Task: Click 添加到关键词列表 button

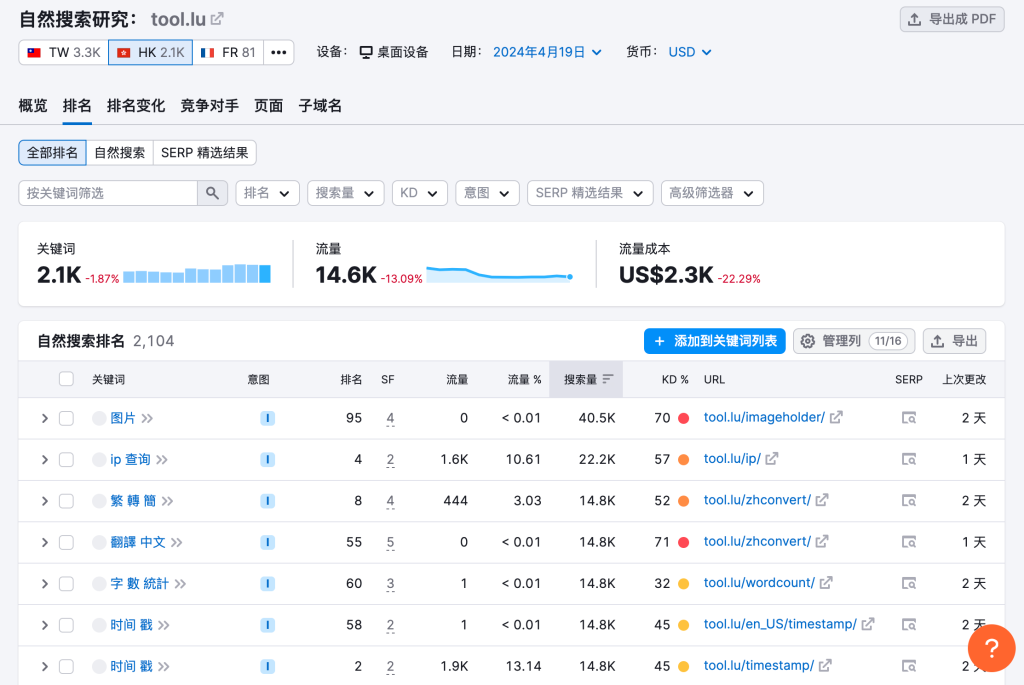Action: (x=714, y=341)
